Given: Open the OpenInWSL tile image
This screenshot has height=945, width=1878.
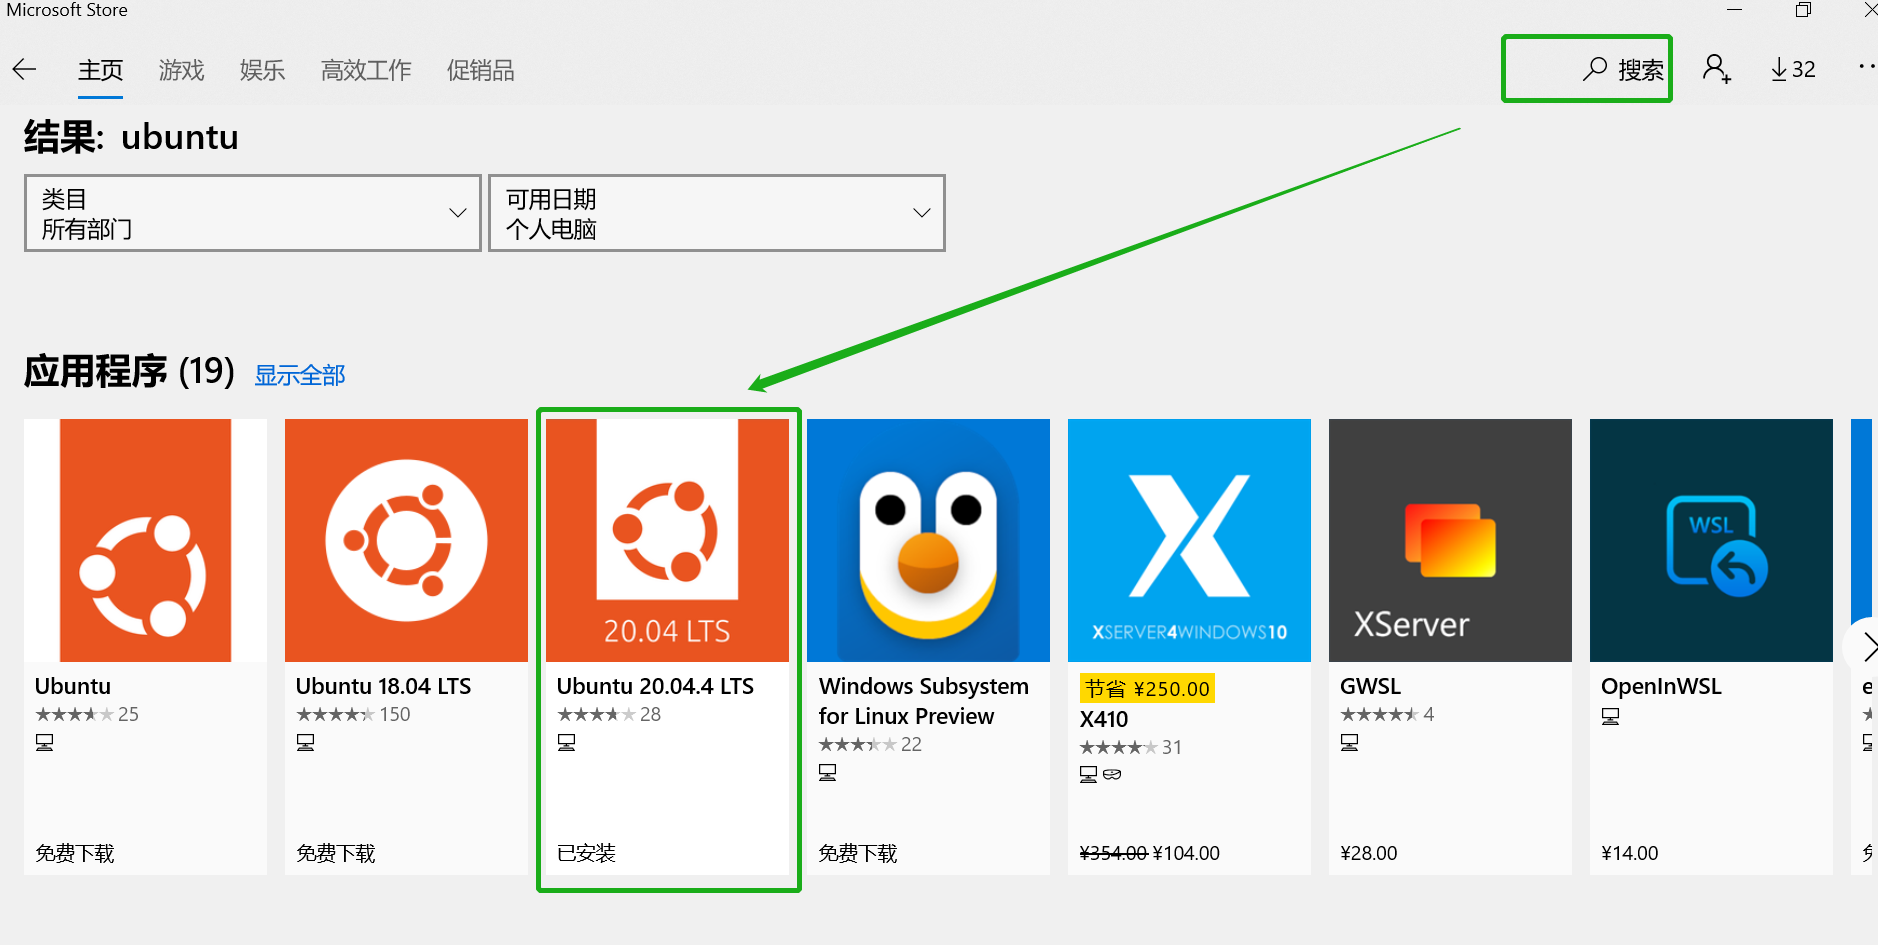Looking at the screenshot, I should (1711, 540).
